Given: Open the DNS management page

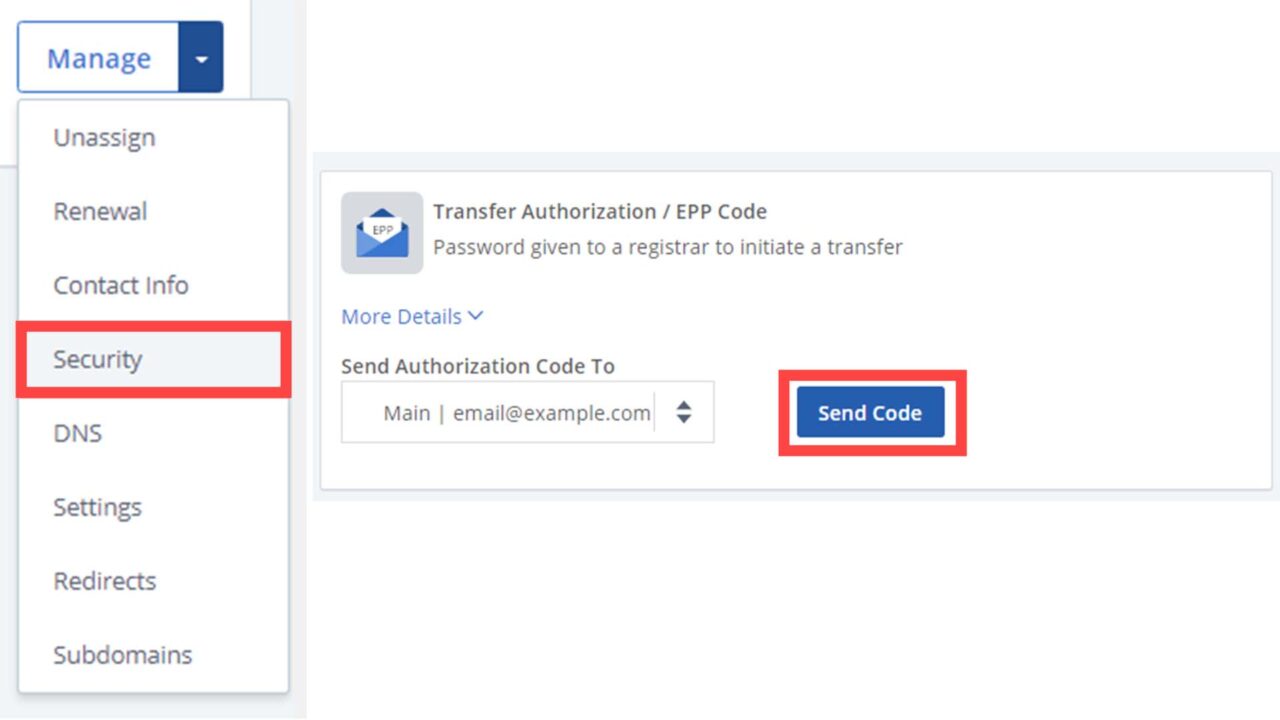Looking at the screenshot, I should tap(77, 433).
